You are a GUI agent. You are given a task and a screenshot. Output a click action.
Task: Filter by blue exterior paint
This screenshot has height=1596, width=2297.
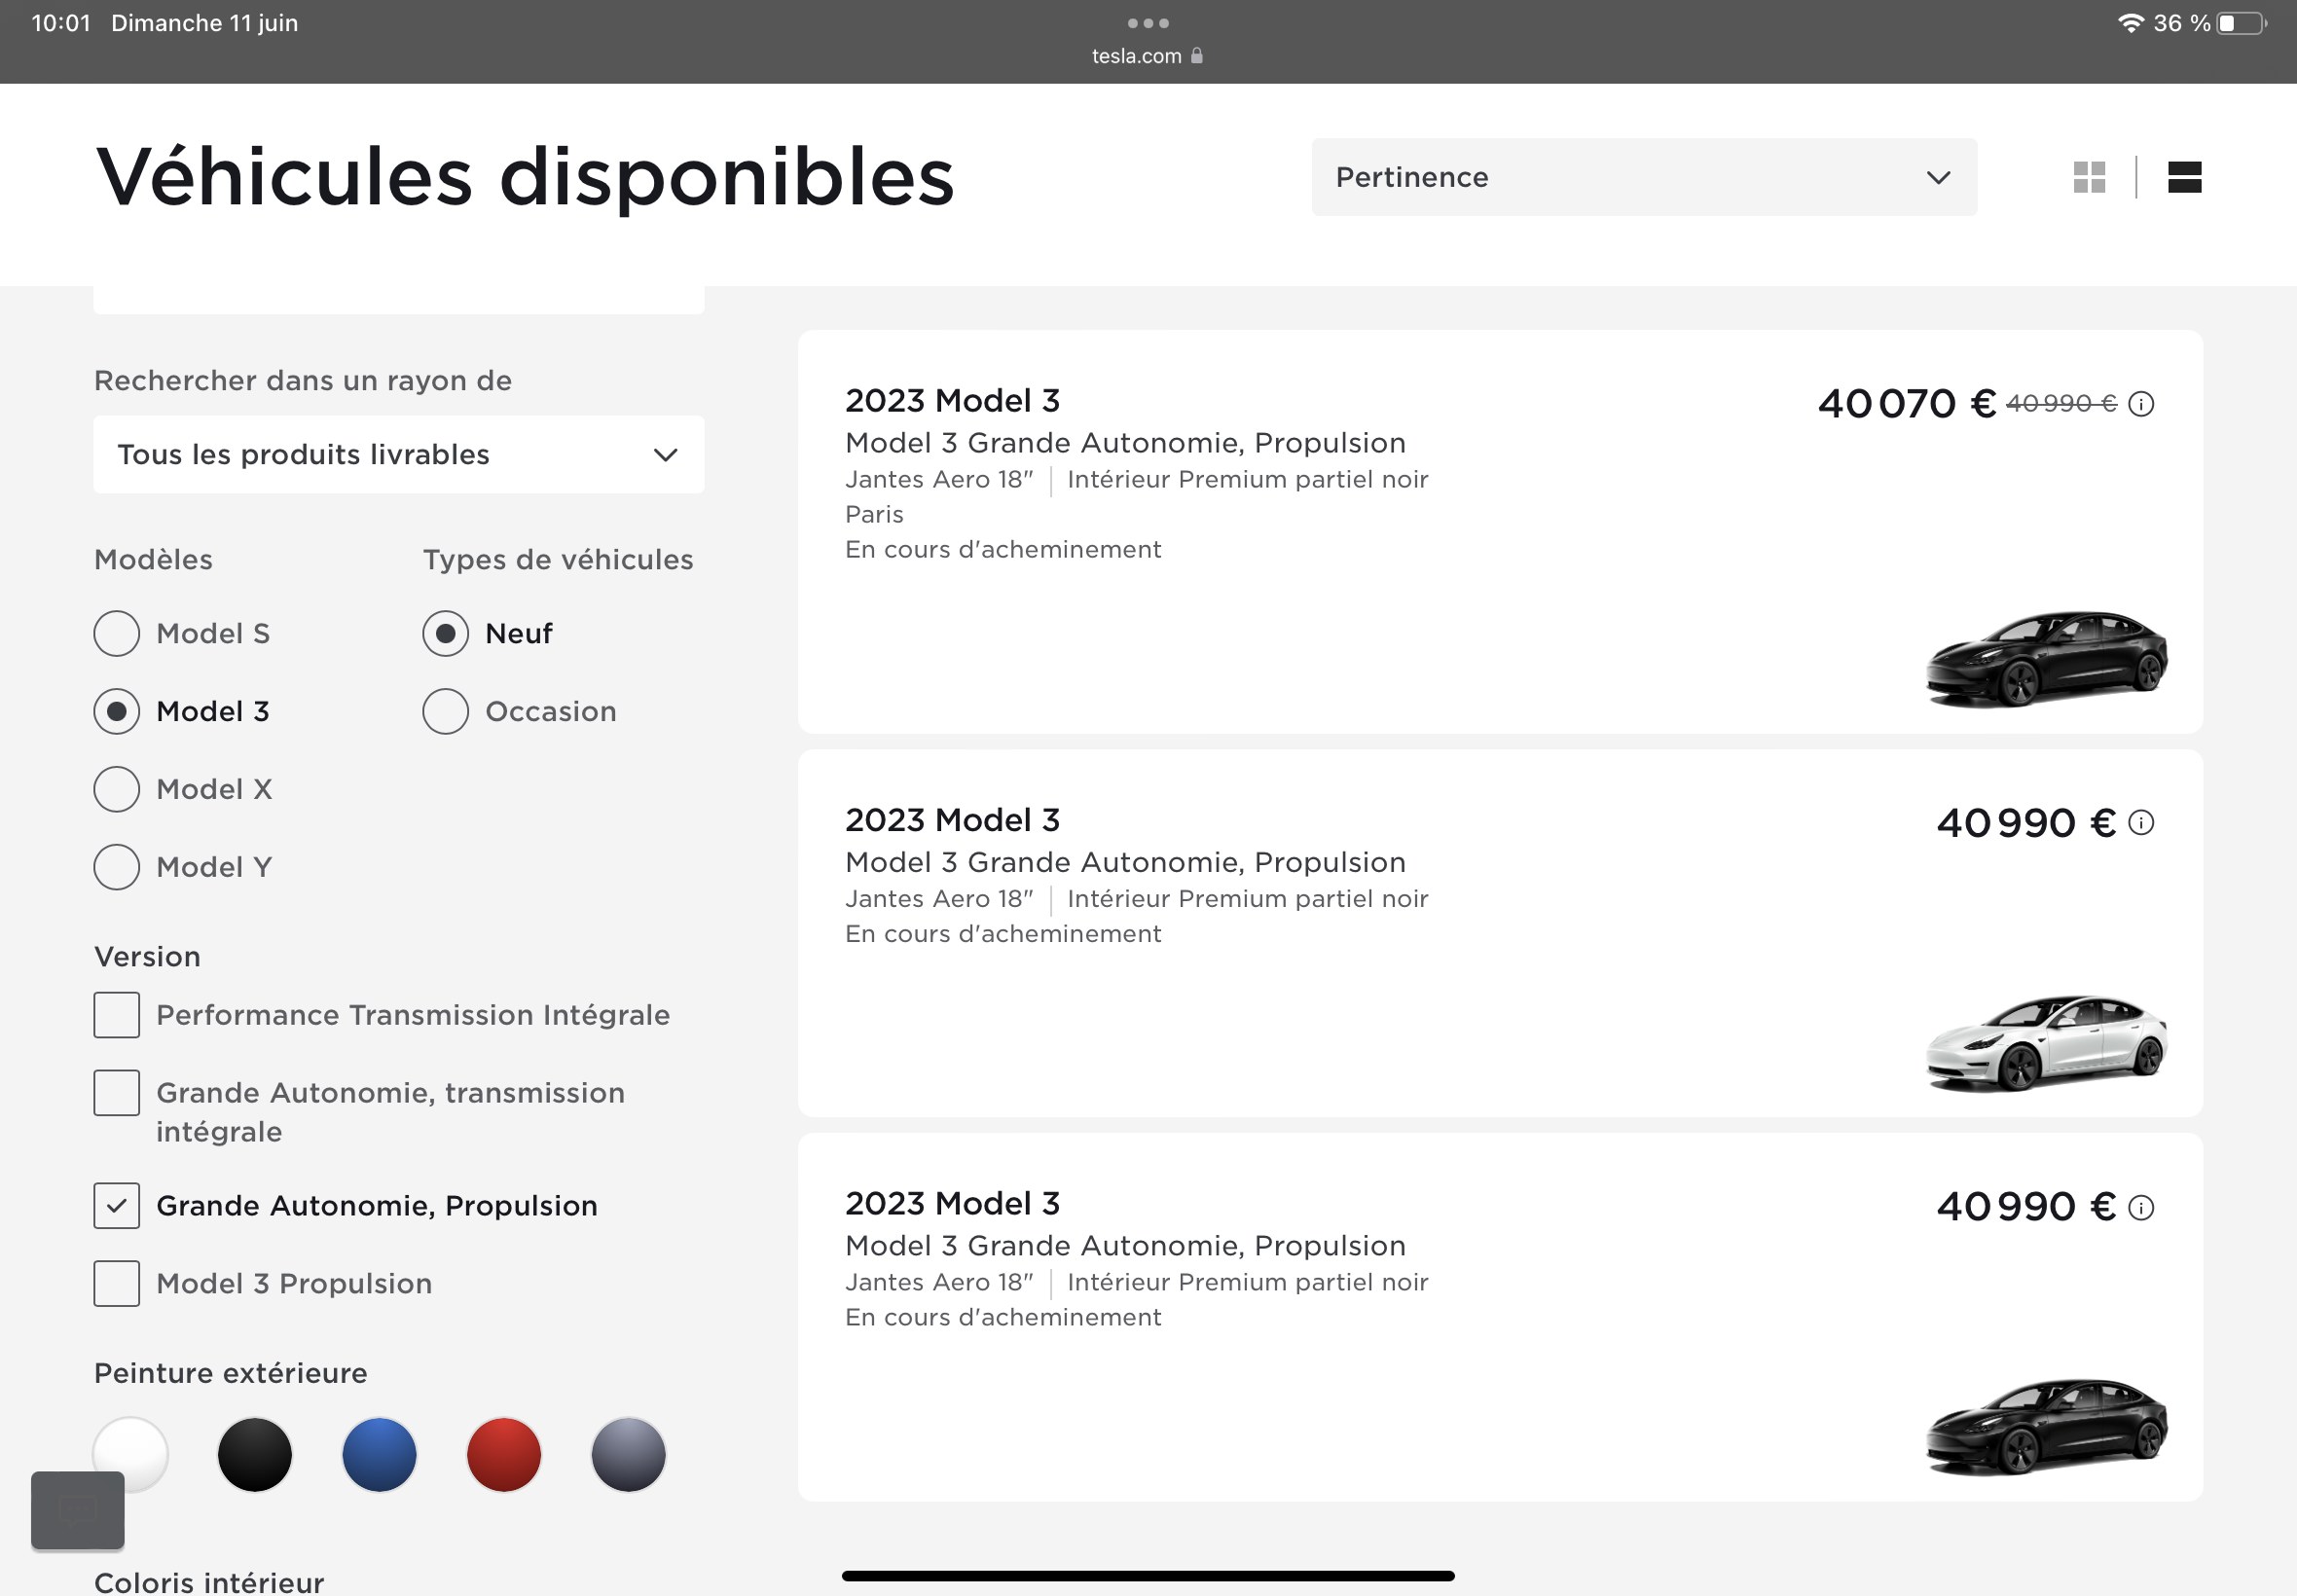pos(380,1454)
